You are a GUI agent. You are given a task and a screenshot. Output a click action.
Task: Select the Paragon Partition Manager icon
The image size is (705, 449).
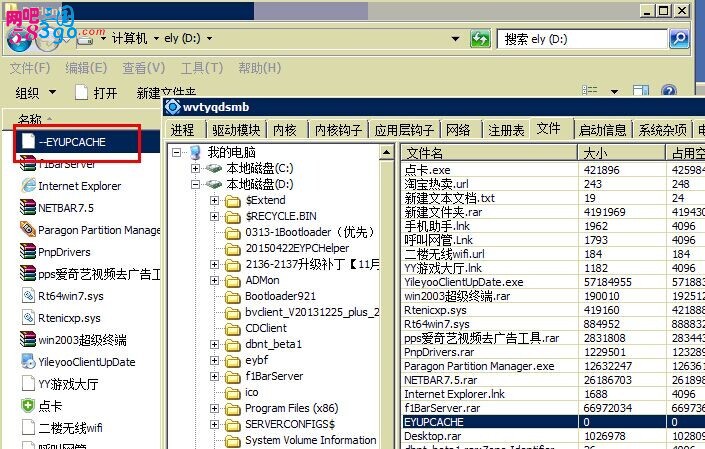click(x=28, y=229)
